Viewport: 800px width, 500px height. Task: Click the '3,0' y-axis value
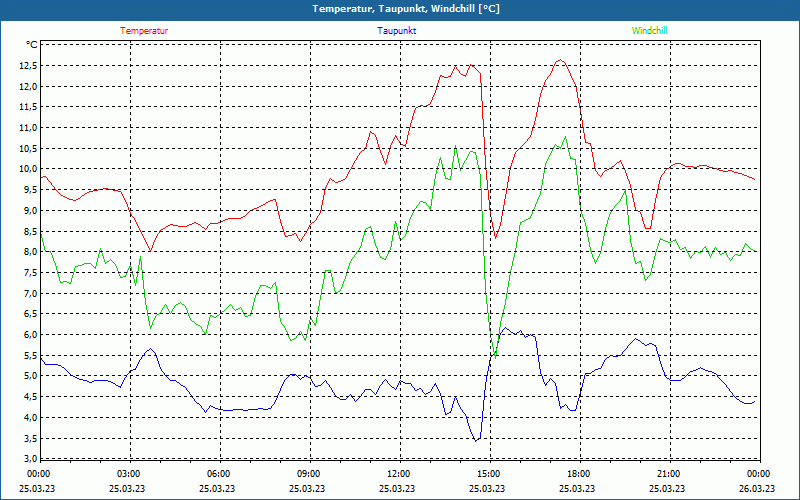click(30, 458)
